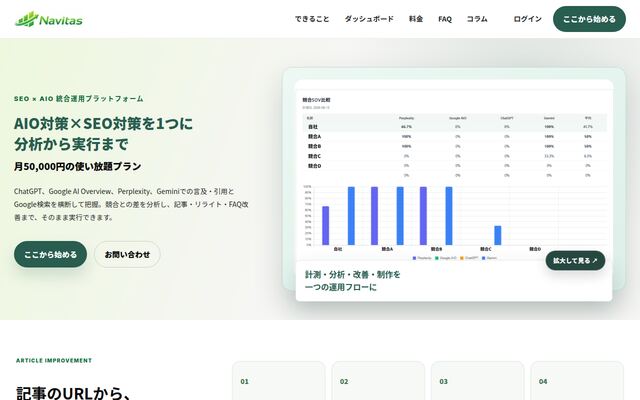Screen dimensions: 640x400
Task: Click the 競合C row label in table
Action: click(x=314, y=156)
